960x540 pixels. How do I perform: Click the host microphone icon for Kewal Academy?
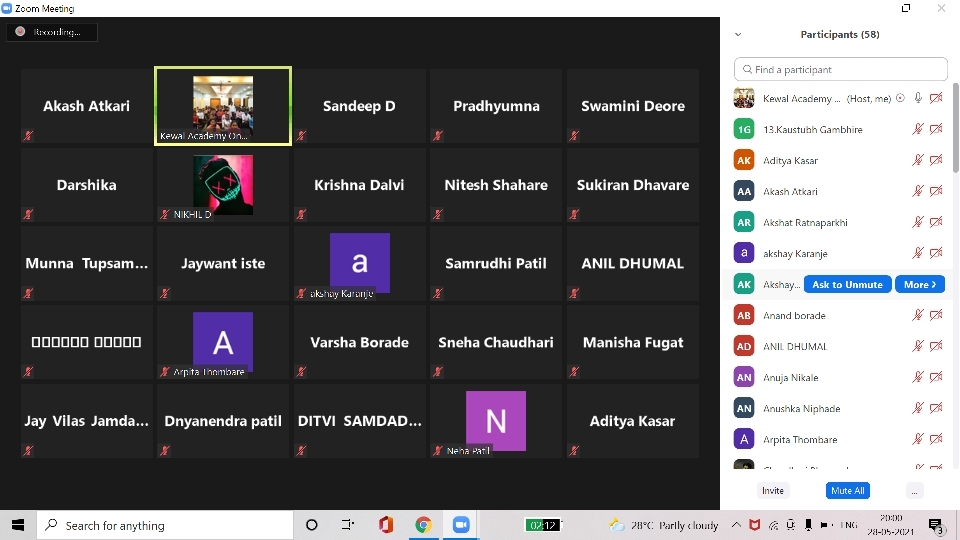[918, 98]
